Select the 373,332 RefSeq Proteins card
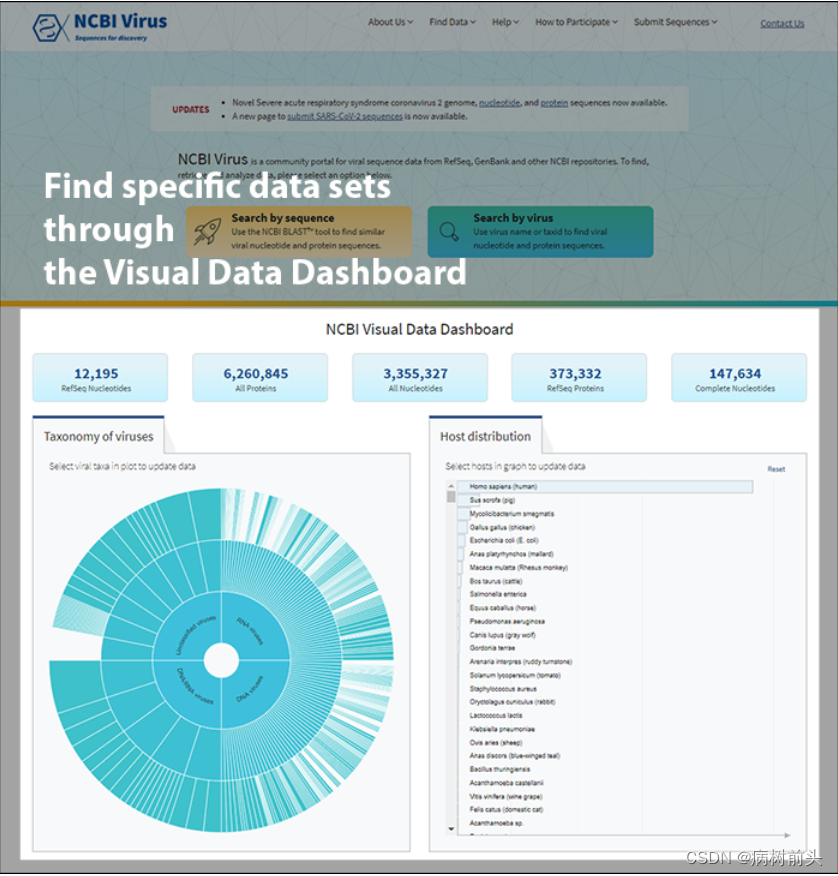 [x=579, y=378]
